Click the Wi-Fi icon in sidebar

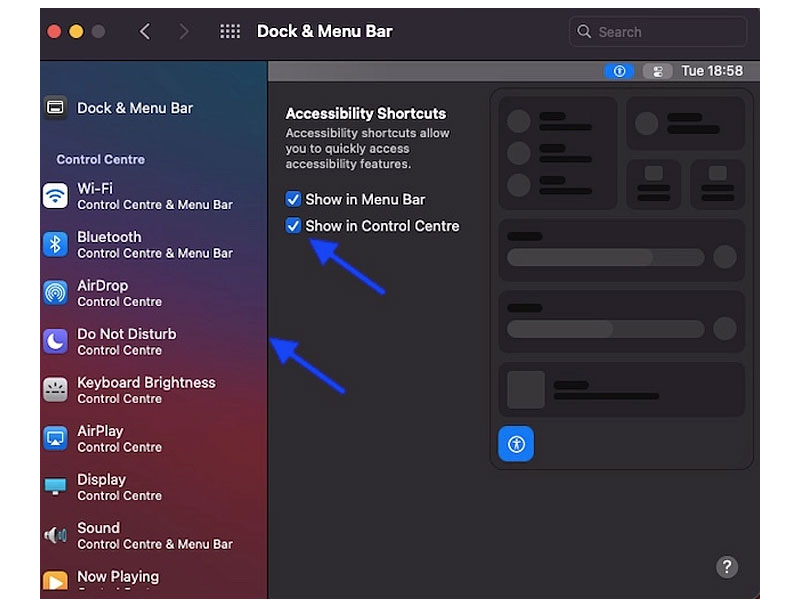coord(55,196)
